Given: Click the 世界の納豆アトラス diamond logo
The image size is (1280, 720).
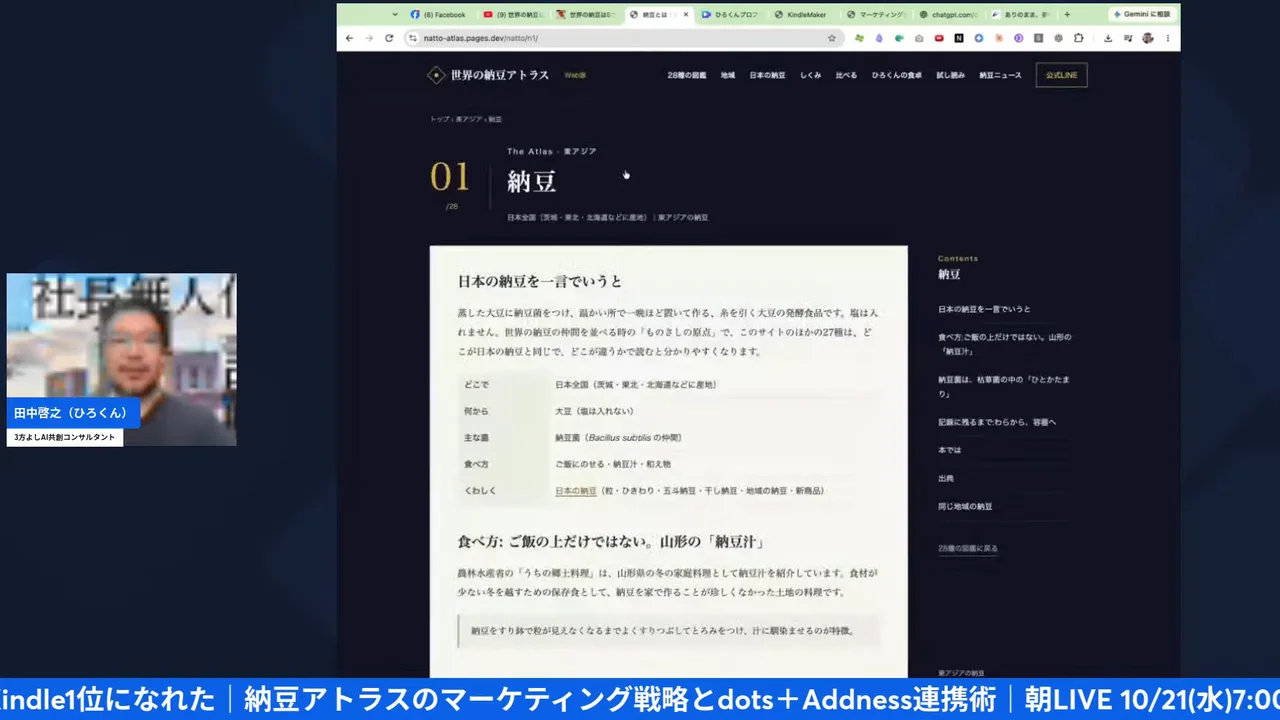Looking at the screenshot, I should [436, 75].
